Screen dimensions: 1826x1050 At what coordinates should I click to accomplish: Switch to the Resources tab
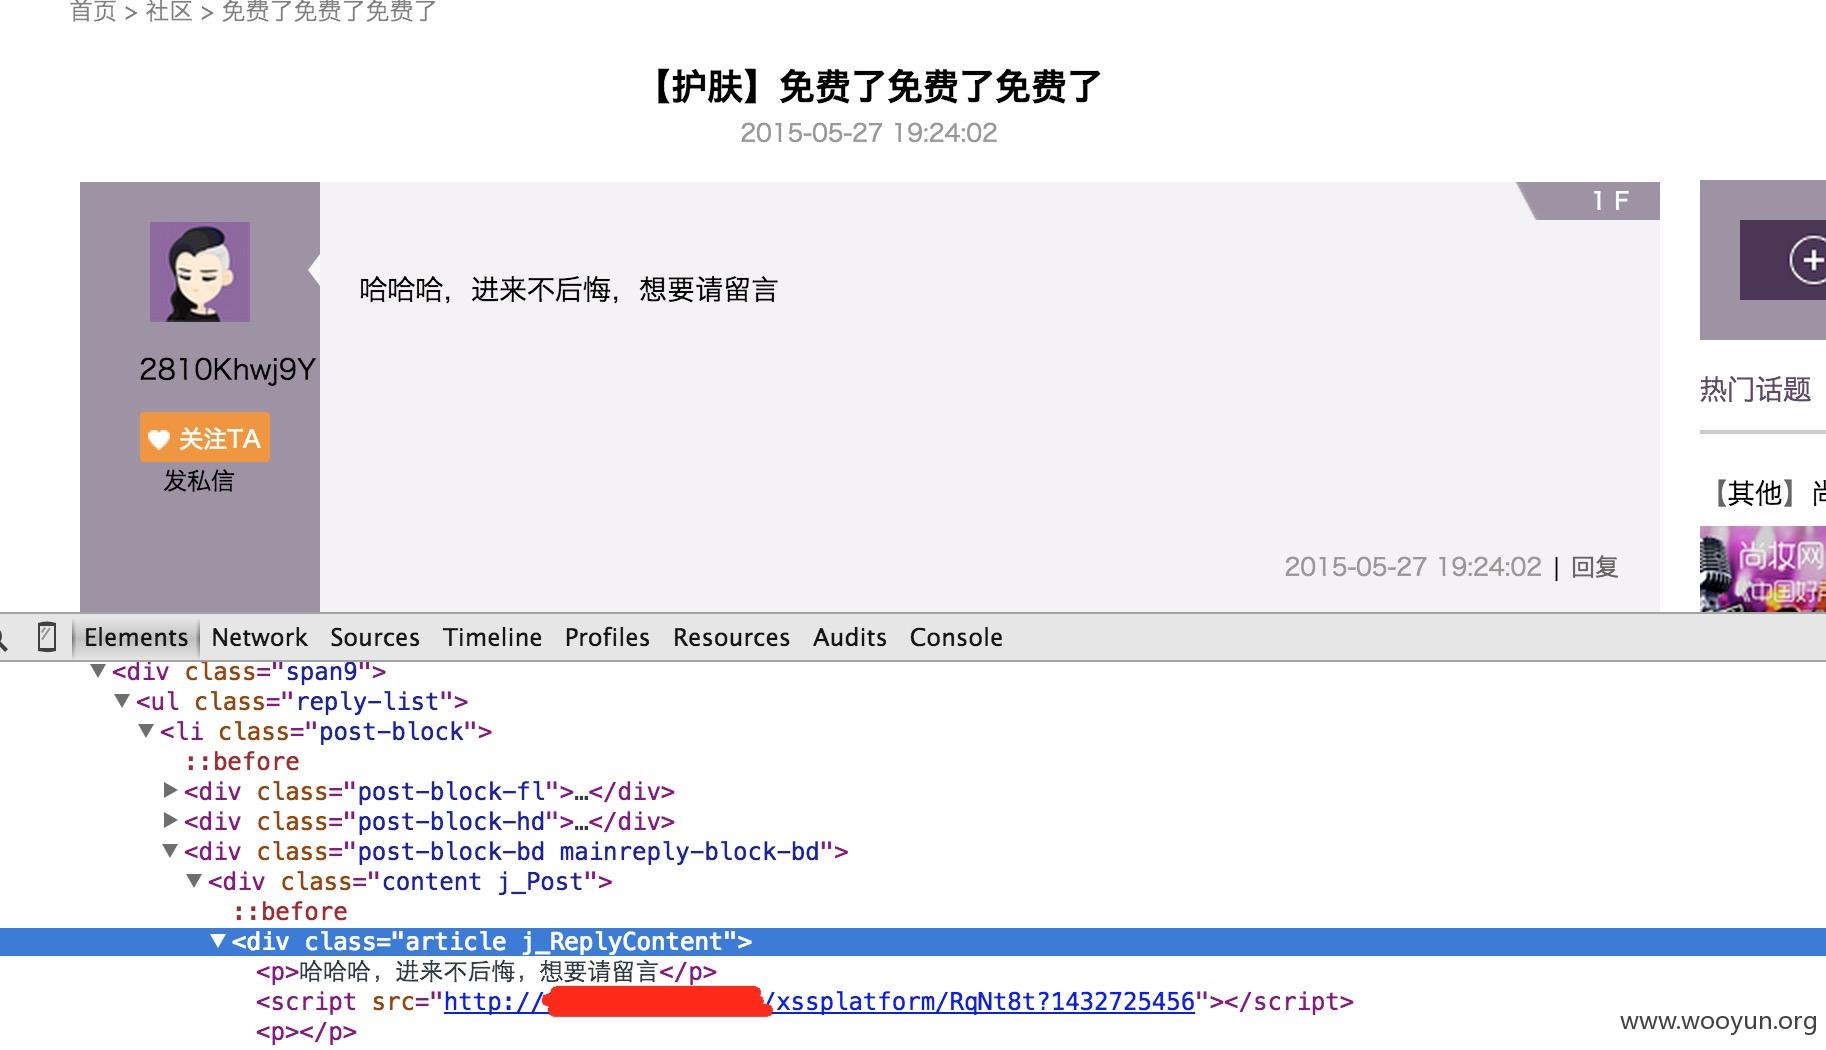[731, 637]
